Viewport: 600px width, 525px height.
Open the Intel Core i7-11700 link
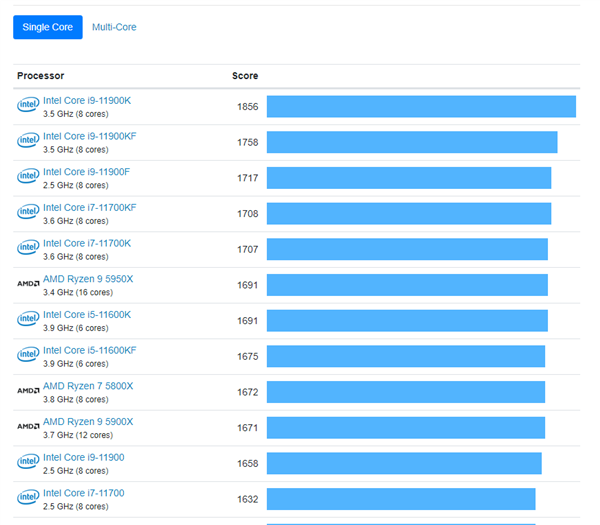(x=84, y=493)
